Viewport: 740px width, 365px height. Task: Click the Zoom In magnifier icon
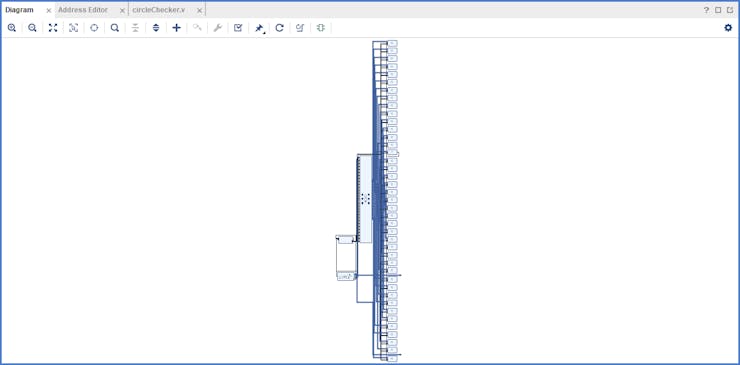point(12,28)
